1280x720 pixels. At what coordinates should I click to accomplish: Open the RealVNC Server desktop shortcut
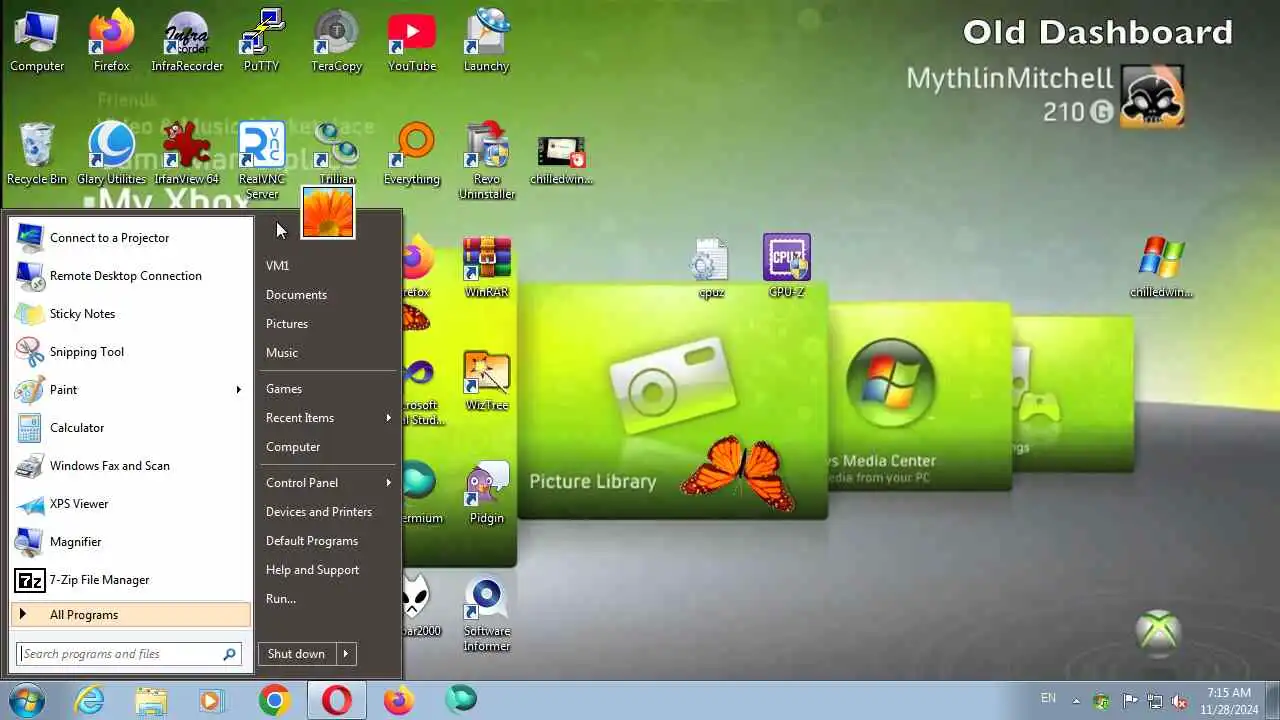coord(261,162)
